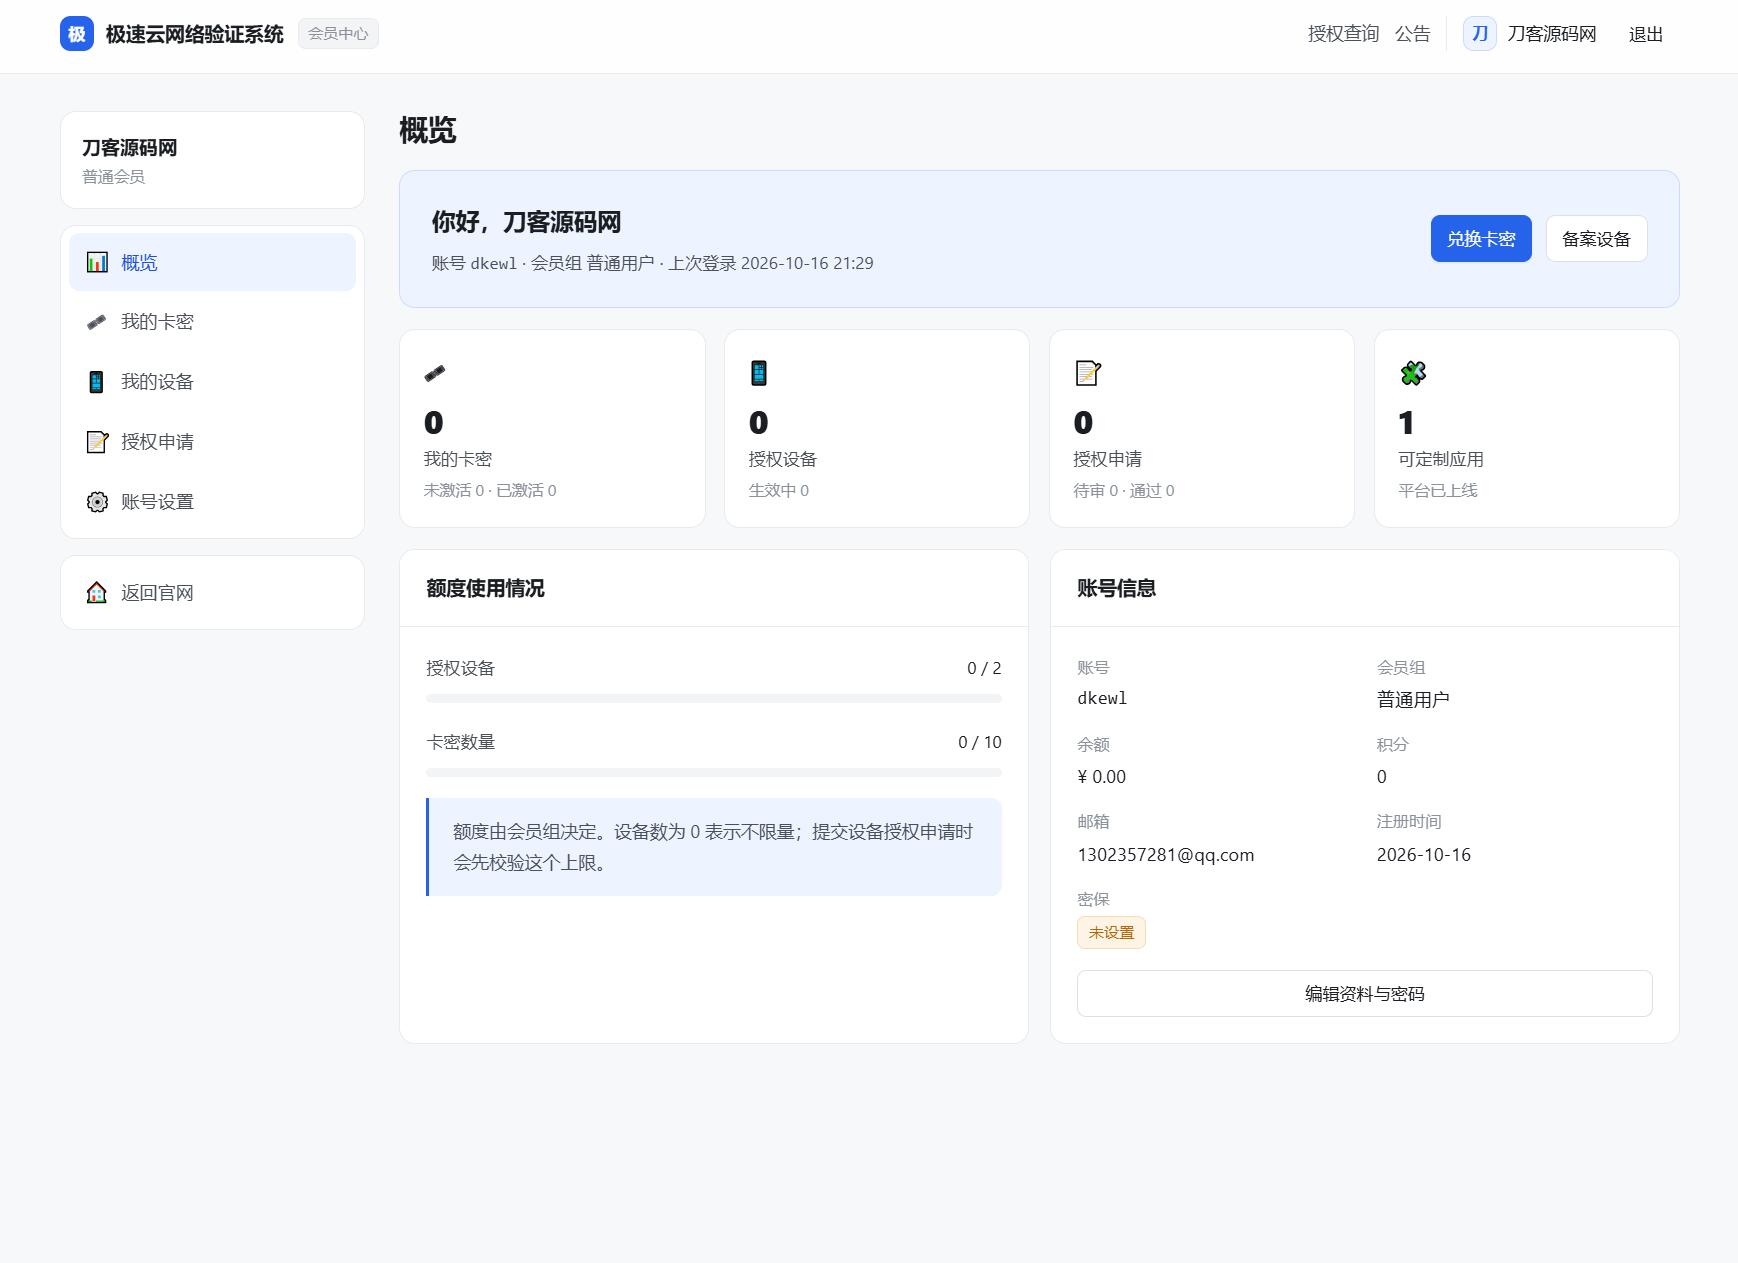Click the puzzle piece icon in 可定制应用 card
Viewport: 1738px width, 1263px height.
1413,373
